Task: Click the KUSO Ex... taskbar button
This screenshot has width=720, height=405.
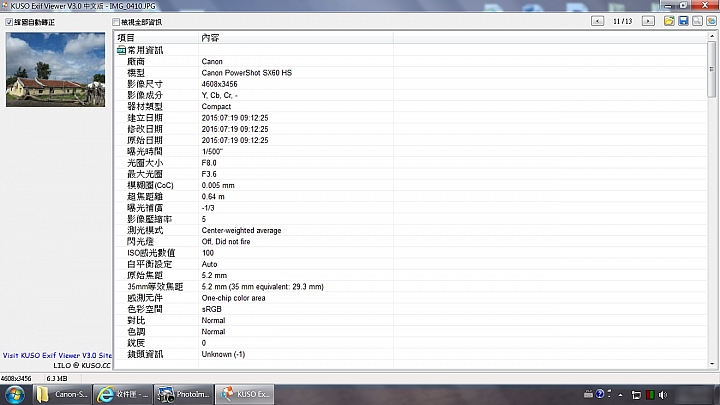Action: click(245, 394)
